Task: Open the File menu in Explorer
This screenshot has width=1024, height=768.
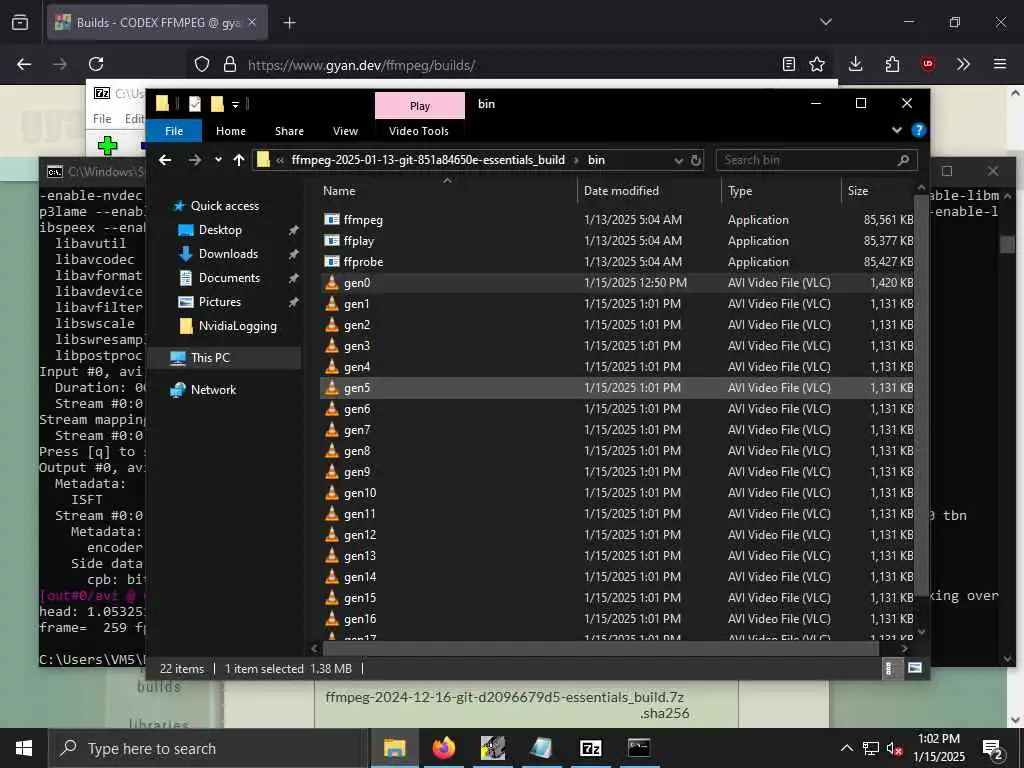Action: (x=174, y=131)
